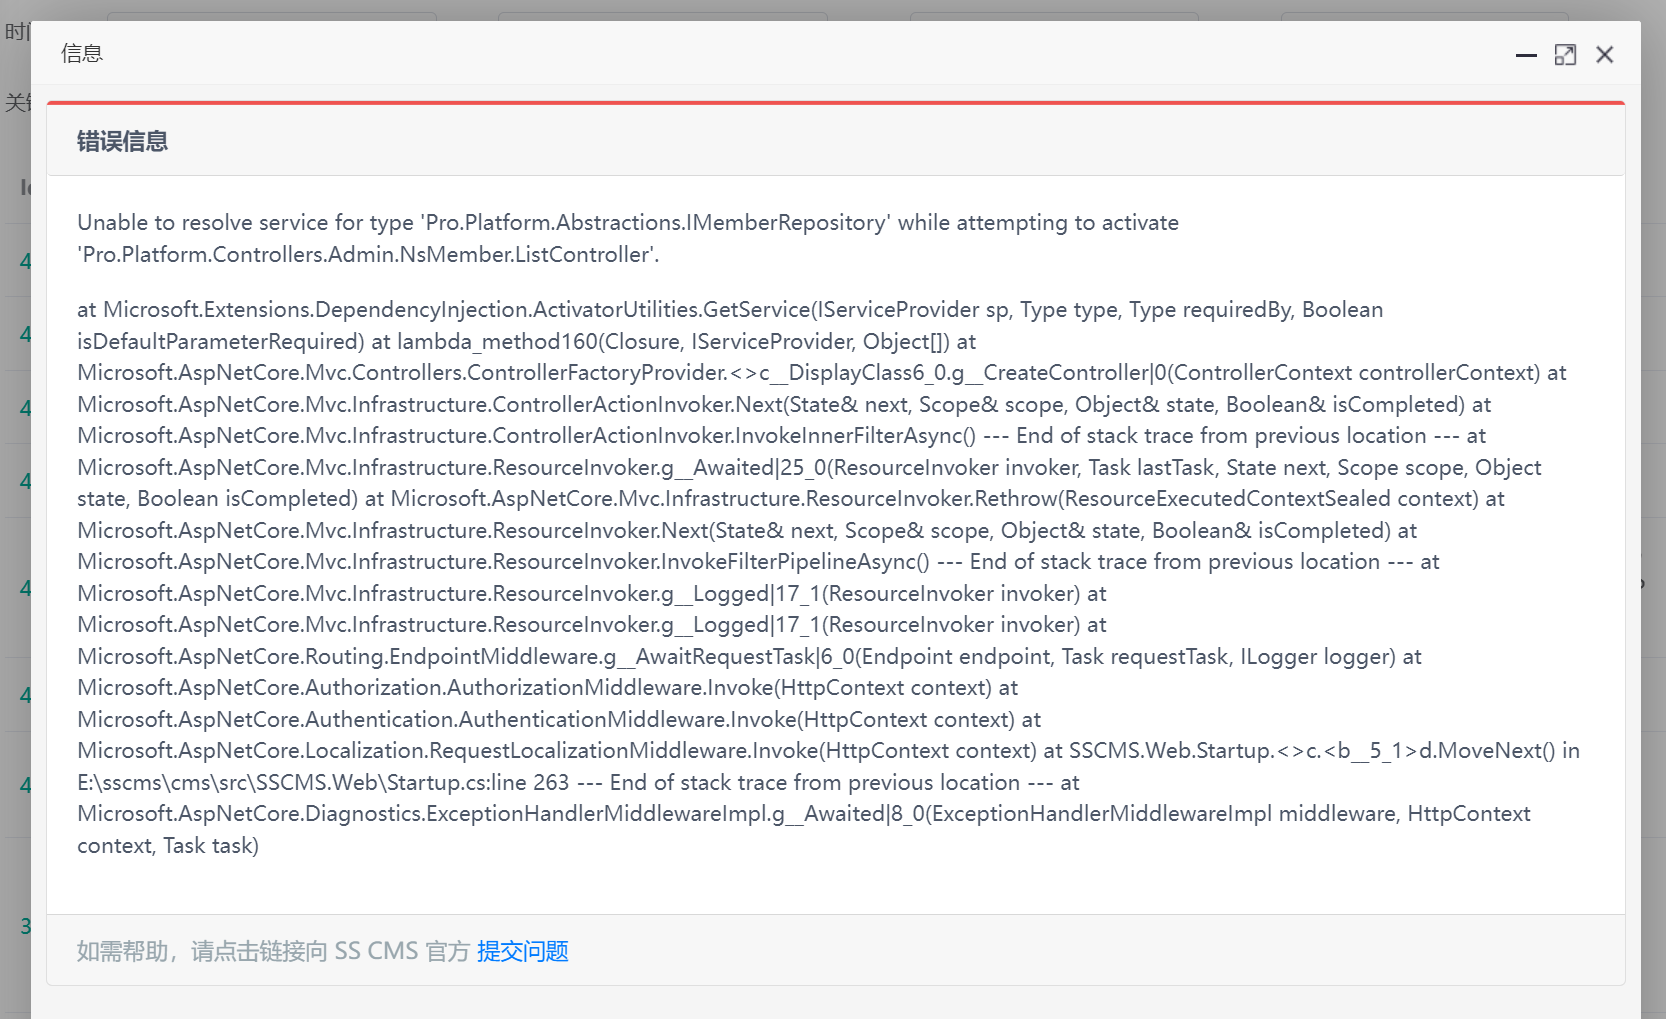
Task: Click the bottom teal ID link starting with 3
Action: click(x=25, y=926)
